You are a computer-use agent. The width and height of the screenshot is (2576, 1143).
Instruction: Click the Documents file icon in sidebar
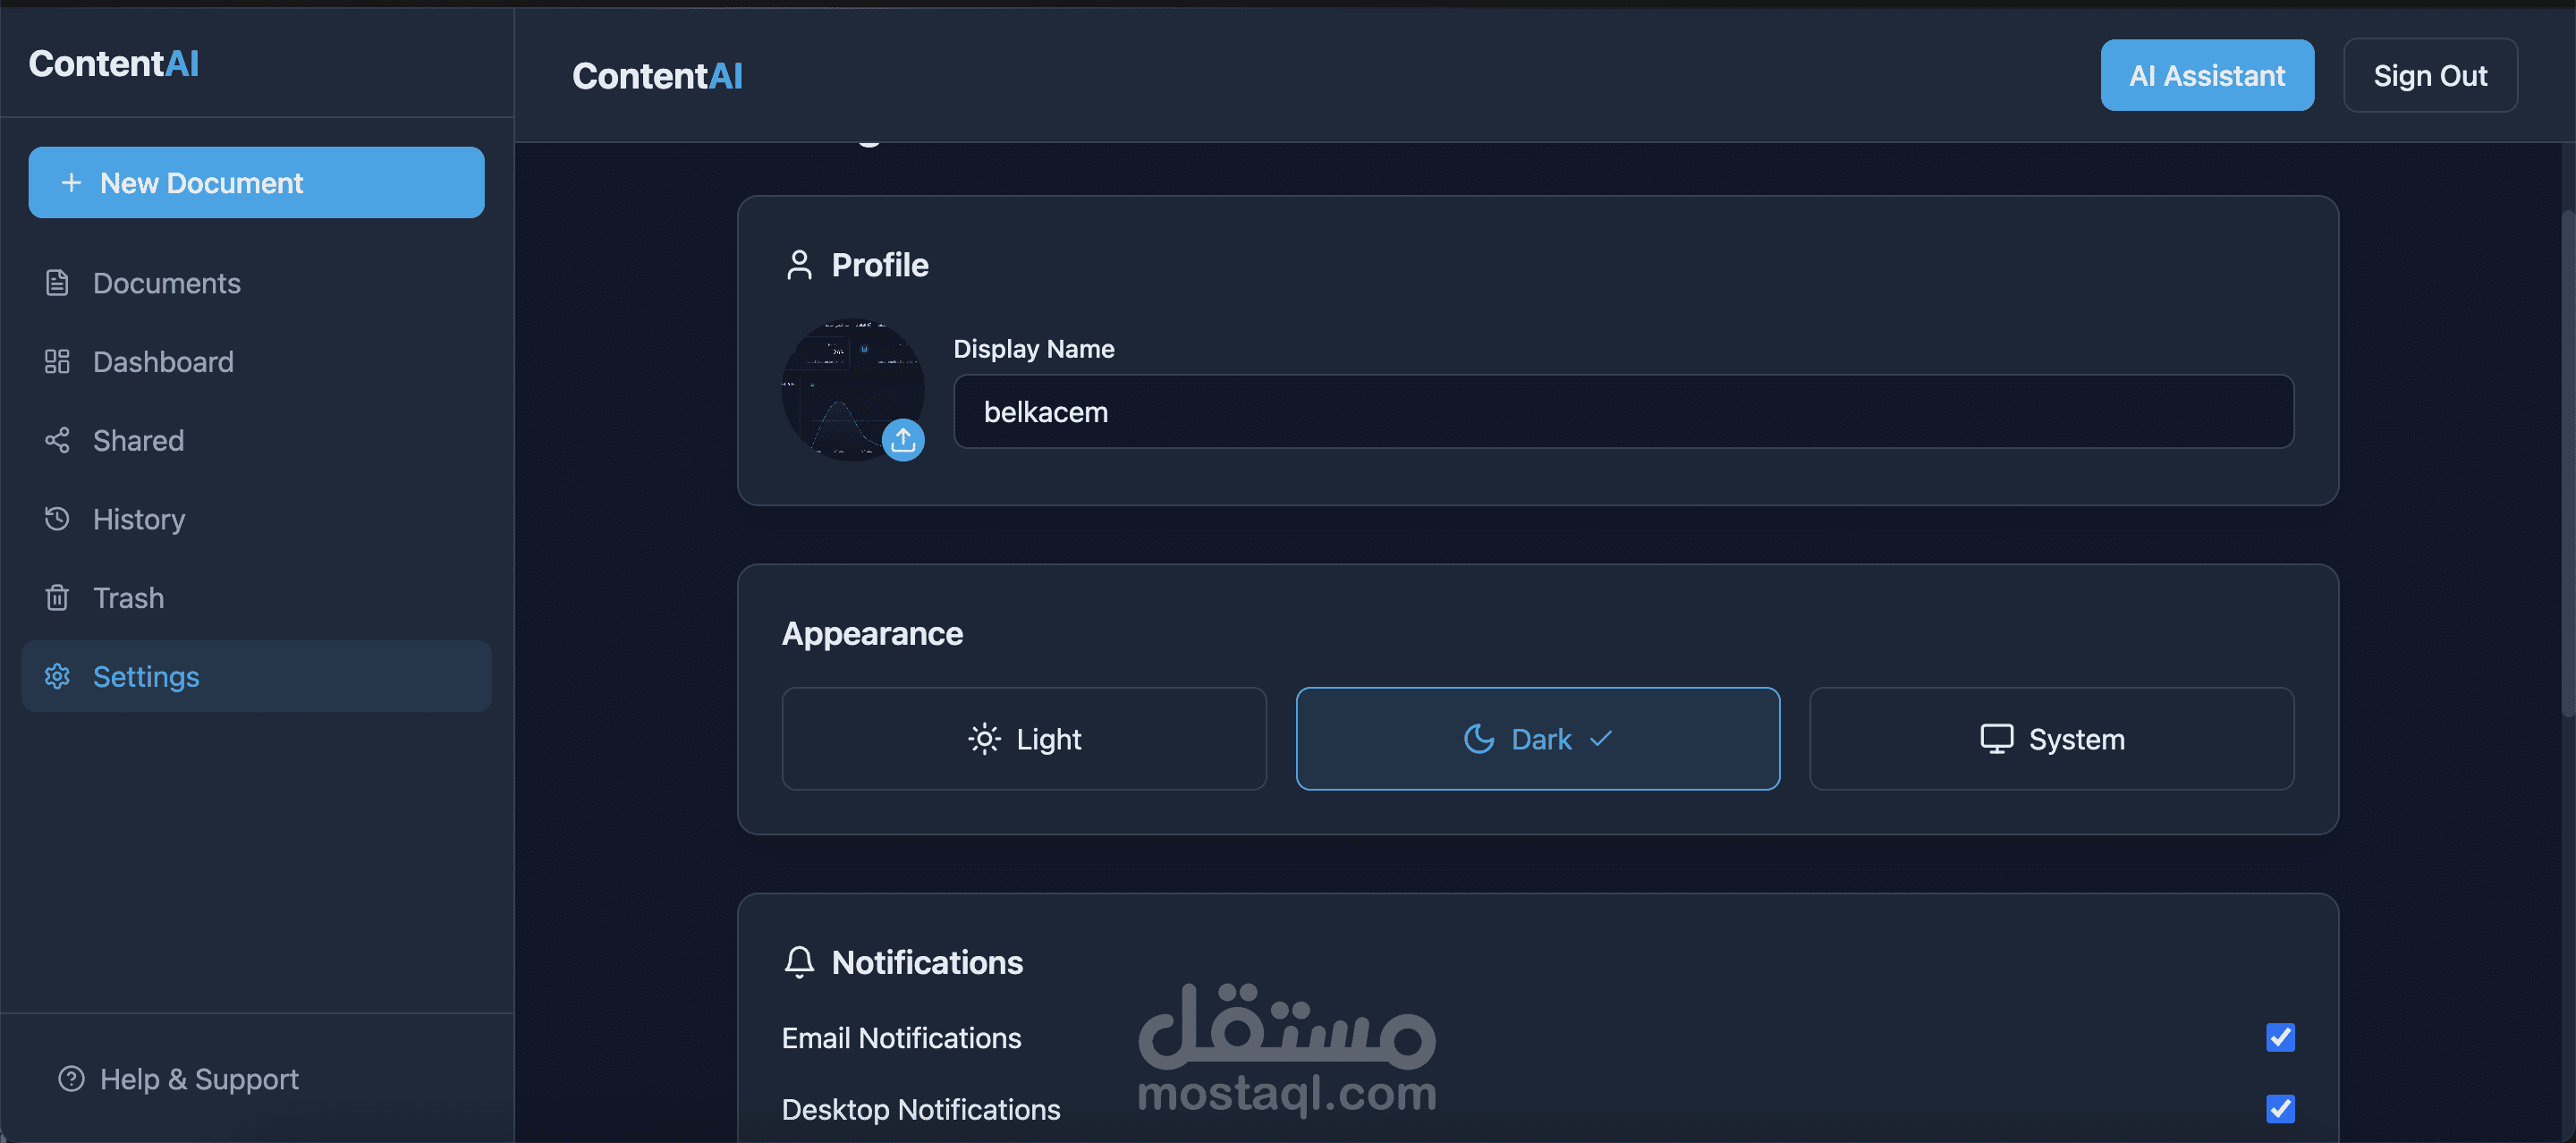[57, 283]
